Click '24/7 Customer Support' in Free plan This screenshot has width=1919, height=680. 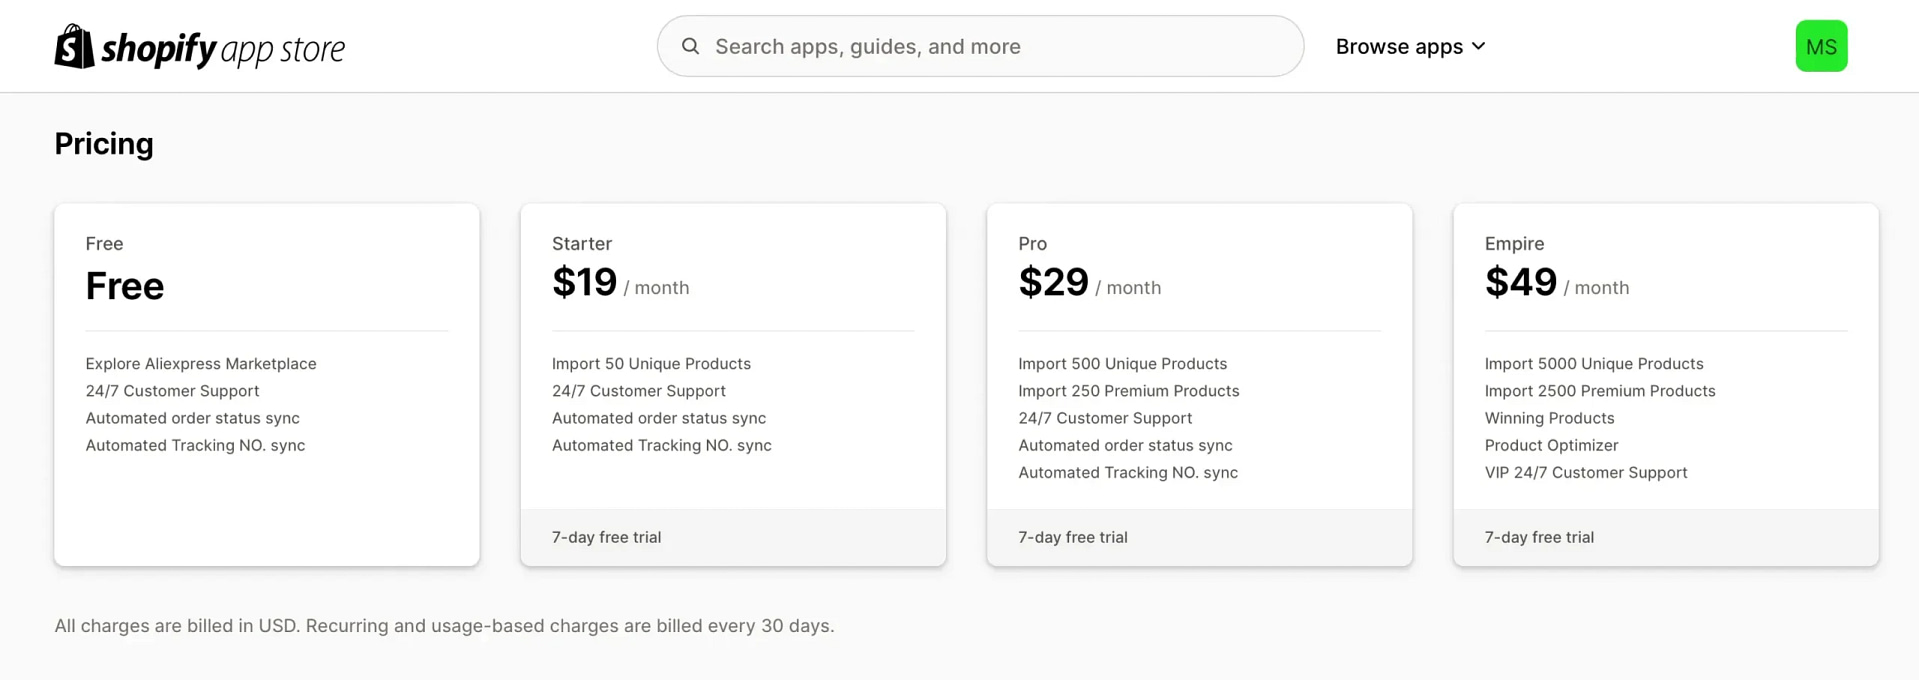tap(172, 391)
